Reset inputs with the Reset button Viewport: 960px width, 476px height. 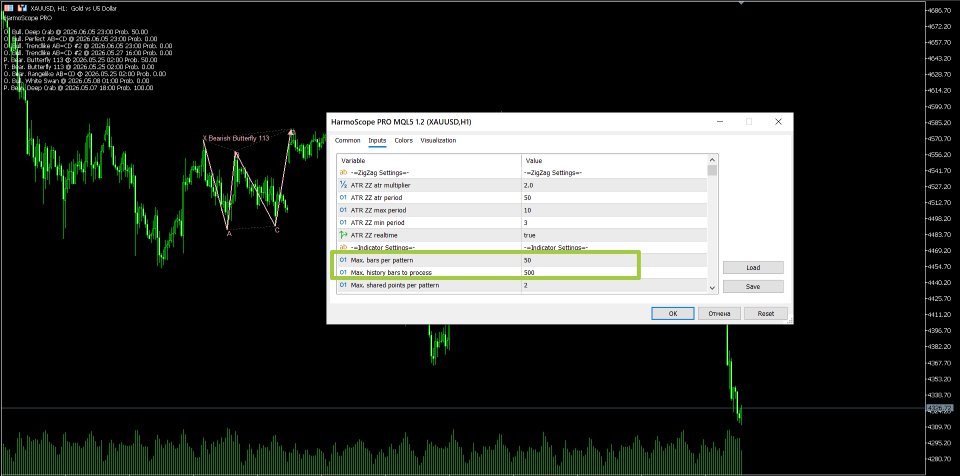(766, 313)
